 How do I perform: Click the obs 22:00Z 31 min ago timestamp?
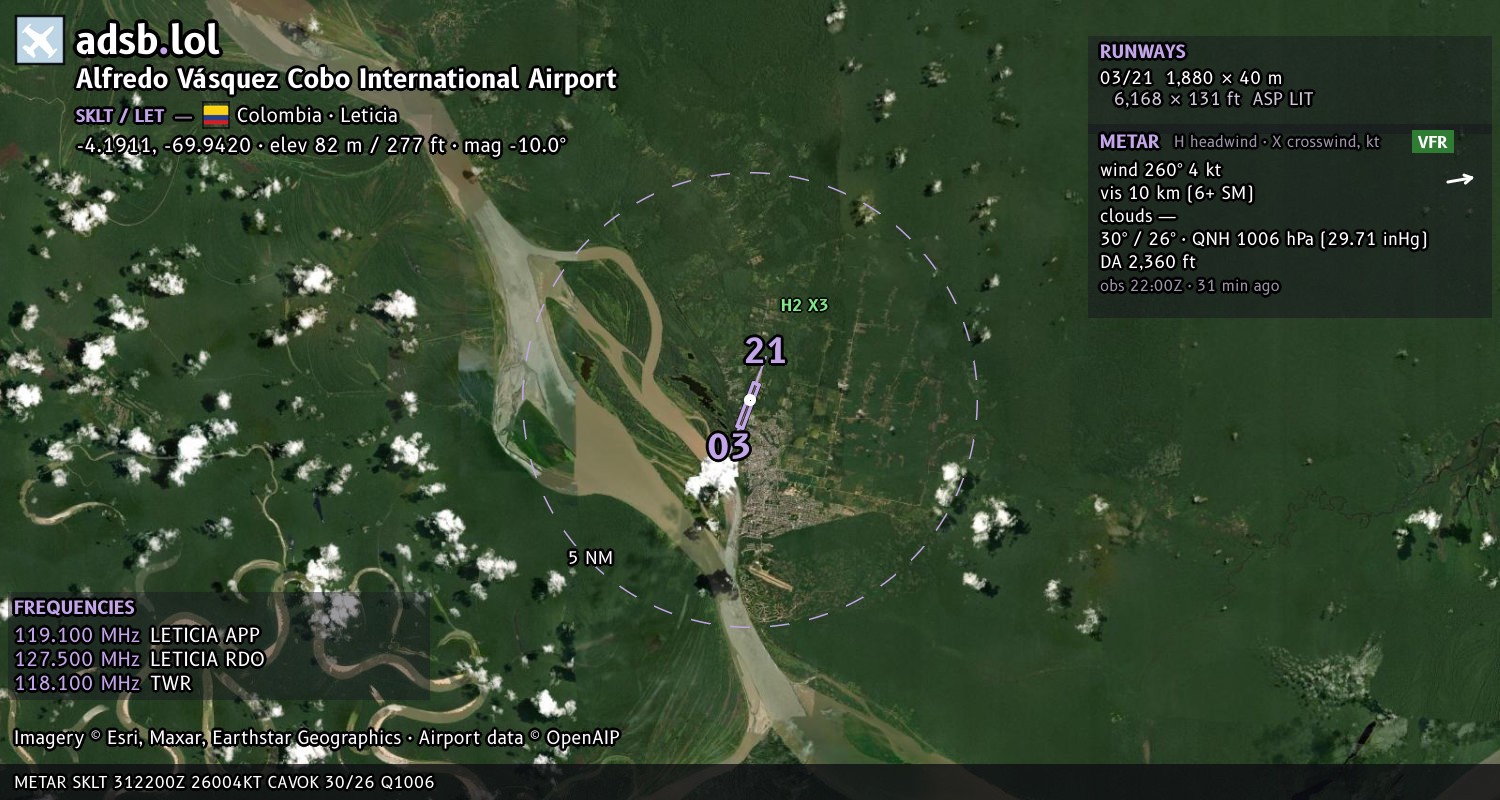pos(1189,286)
